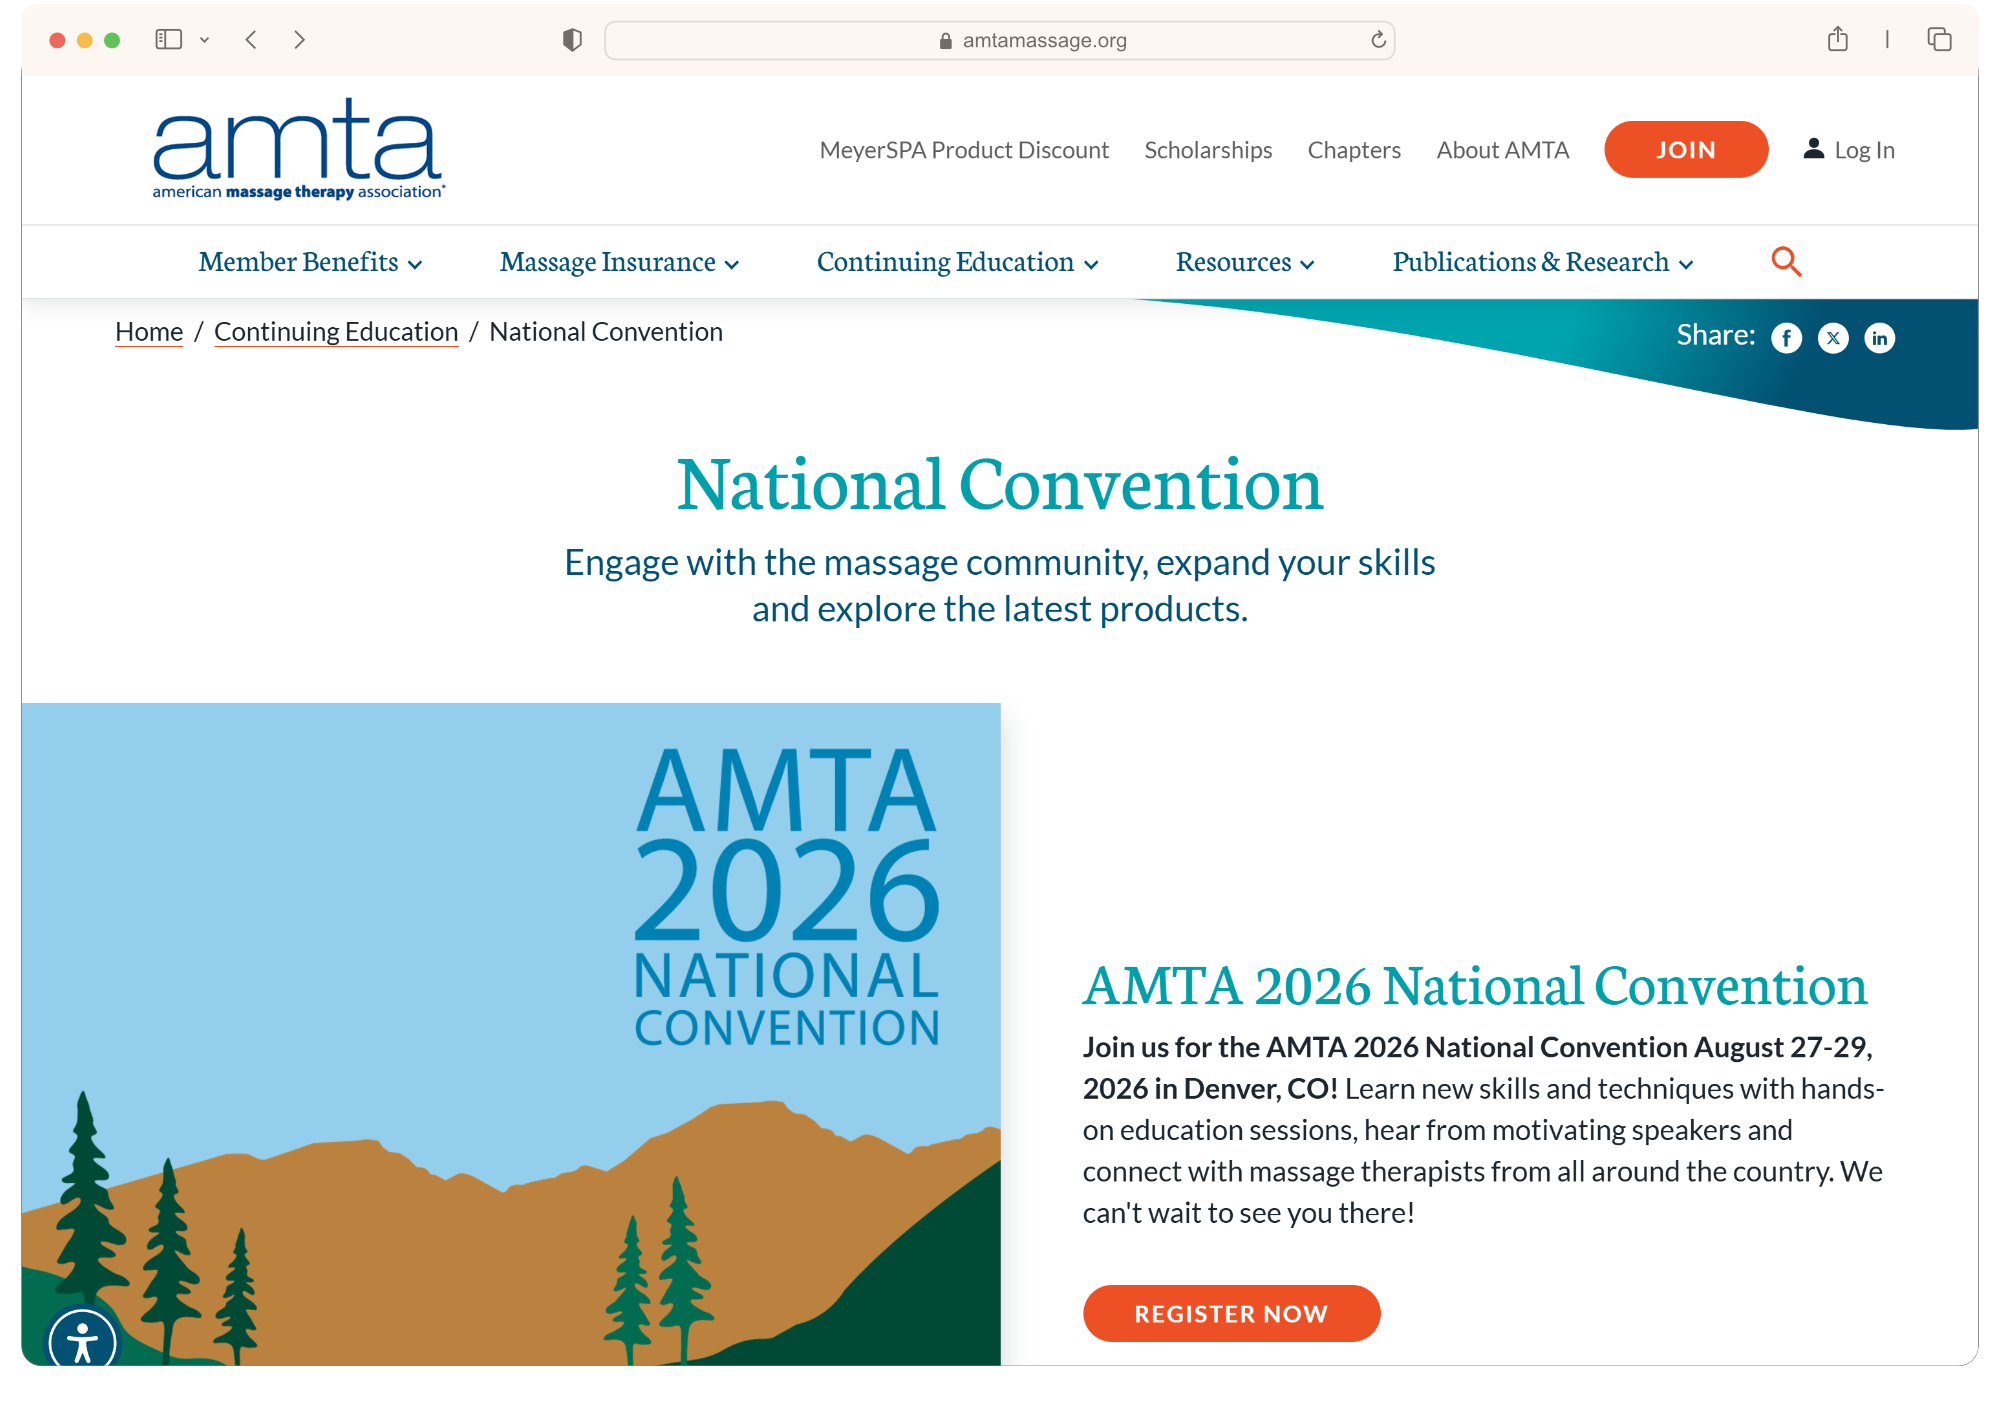Expand the Continuing Education menu
This screenshot has height=1404, width=2000.
pos(957,262)
